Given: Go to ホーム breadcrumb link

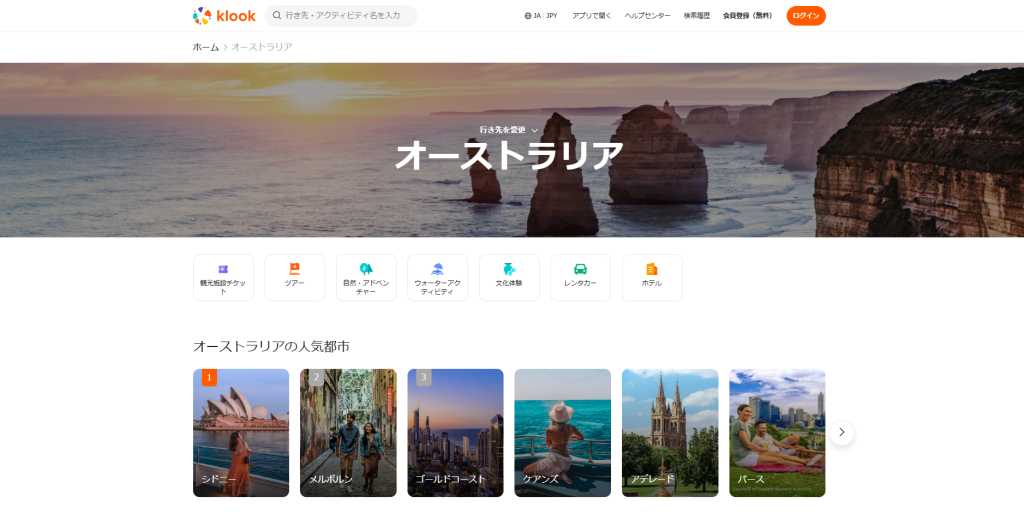Looking at the screenshot, I should click(206, 47).
